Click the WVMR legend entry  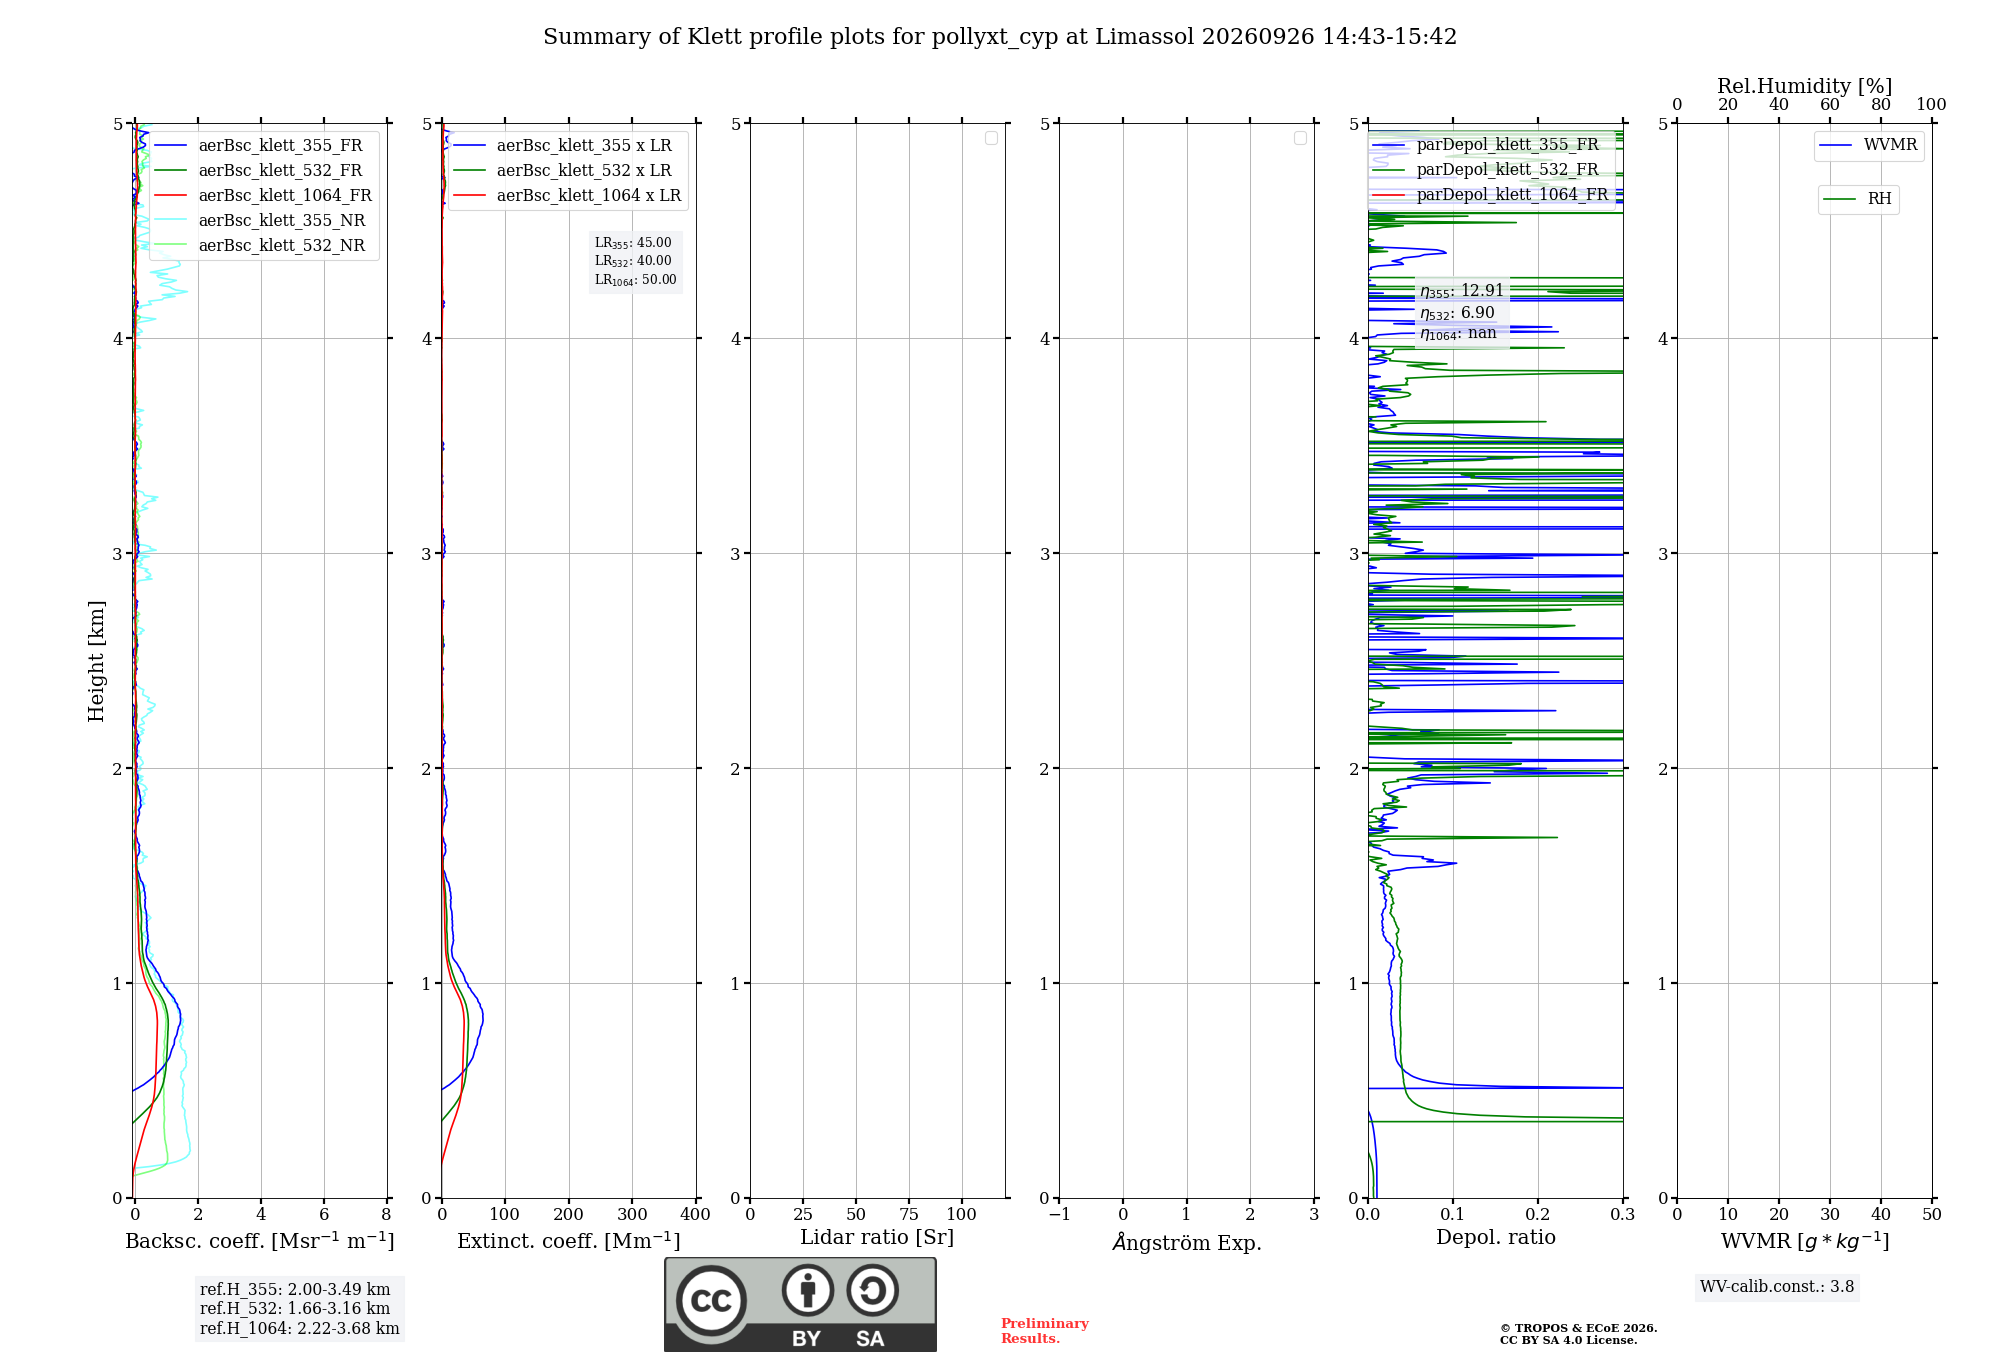tap(1869, 145)
